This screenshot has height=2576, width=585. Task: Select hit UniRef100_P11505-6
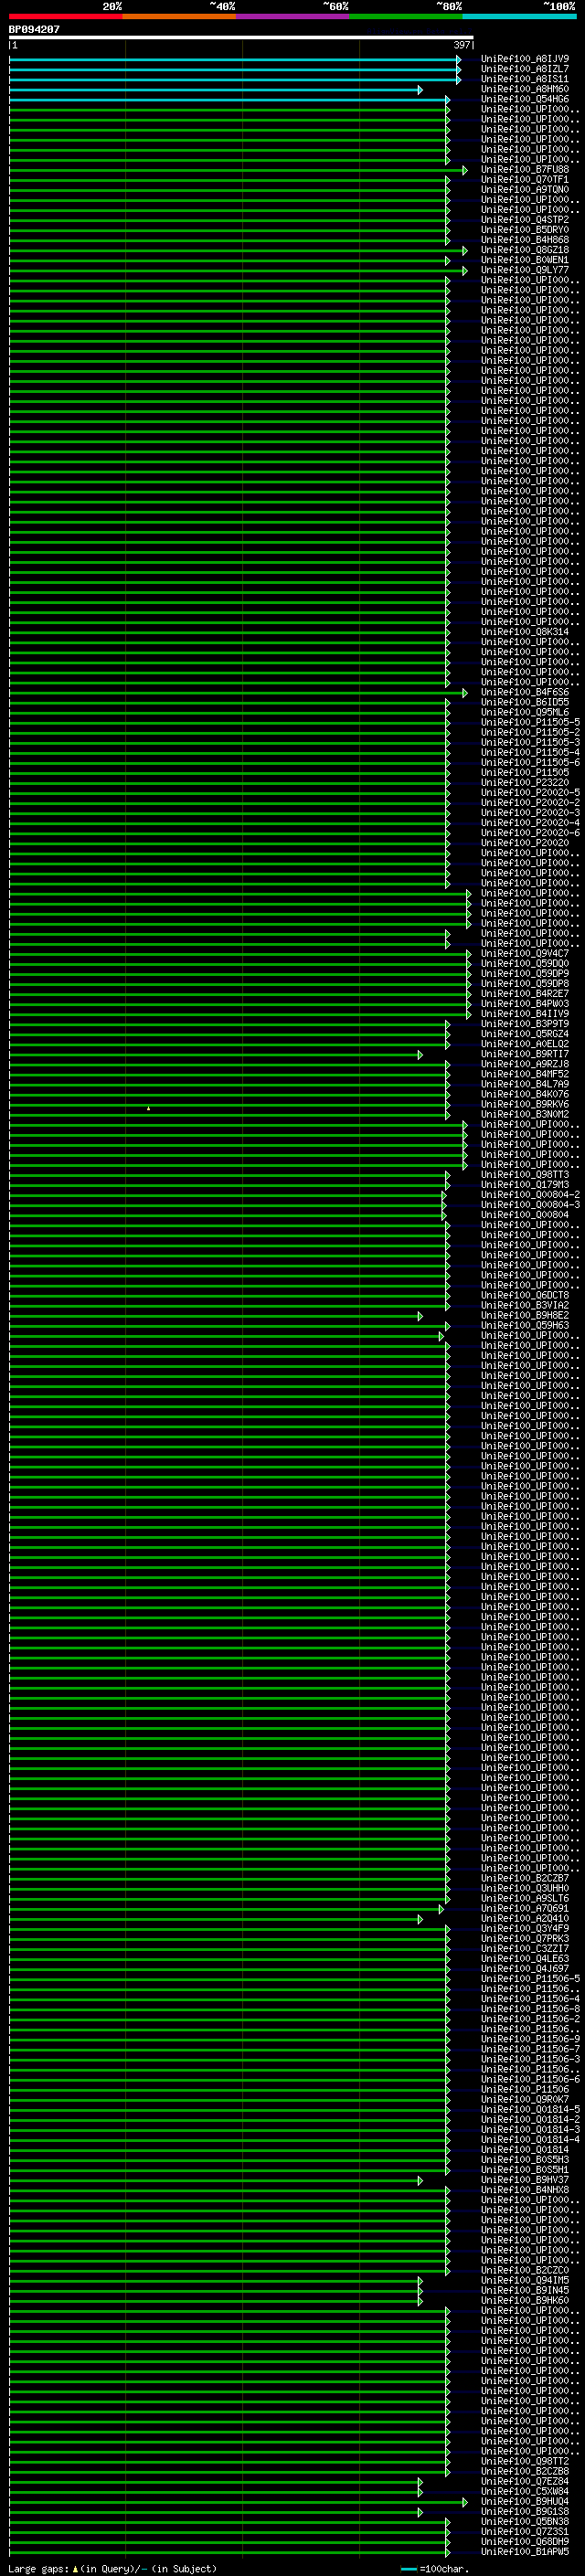pos(530,762)
